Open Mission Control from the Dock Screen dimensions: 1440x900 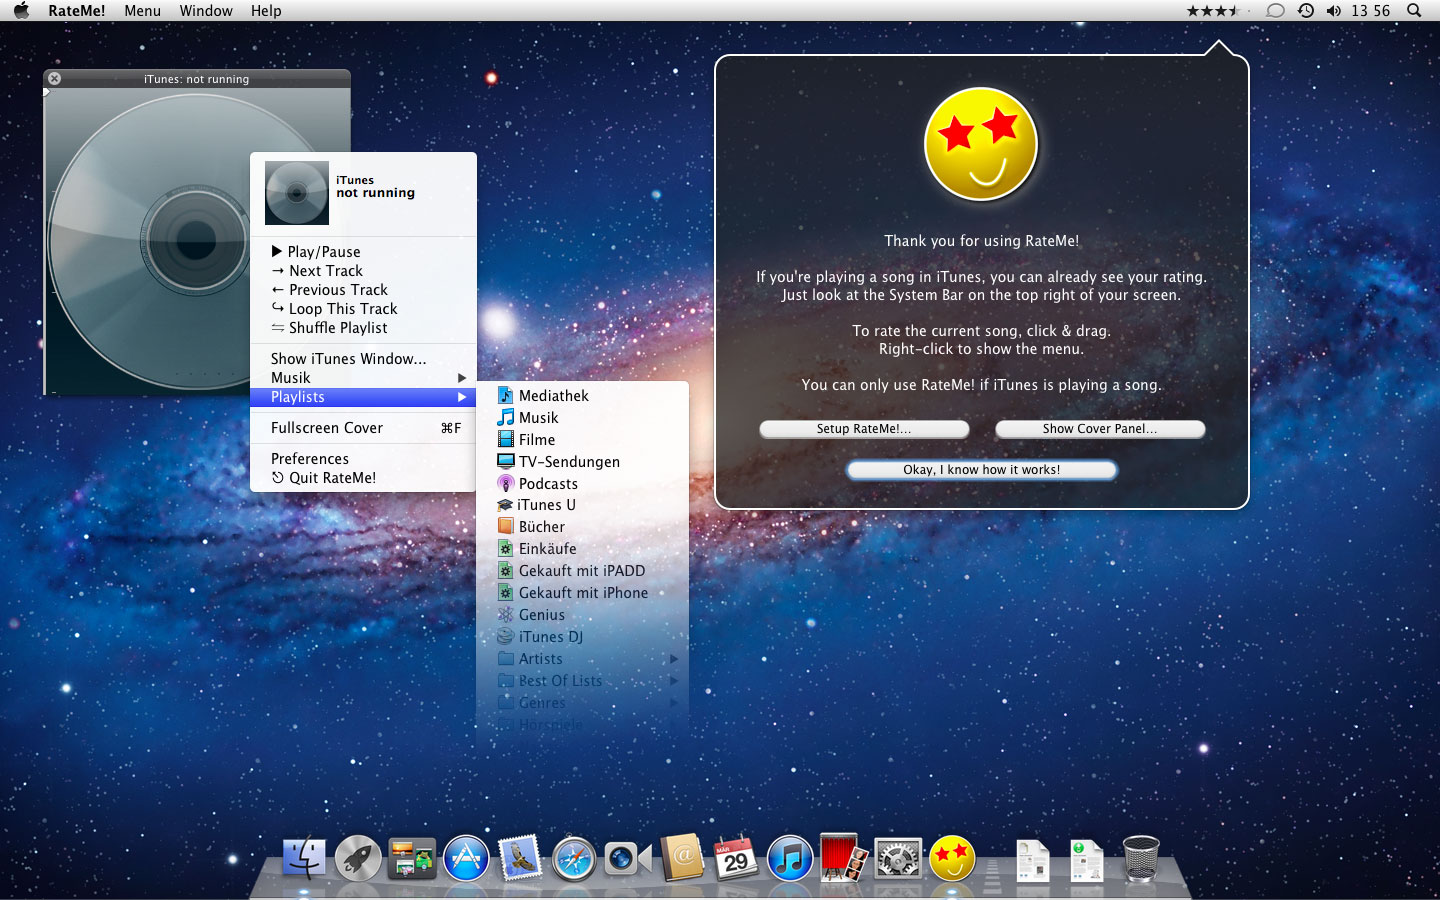pyautogui.click(x=412, y=858)
